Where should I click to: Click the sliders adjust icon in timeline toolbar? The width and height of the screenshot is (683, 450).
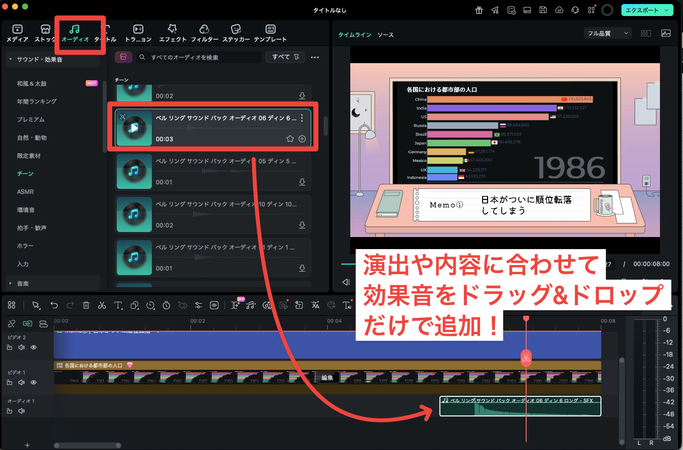[x=198, y=305]
